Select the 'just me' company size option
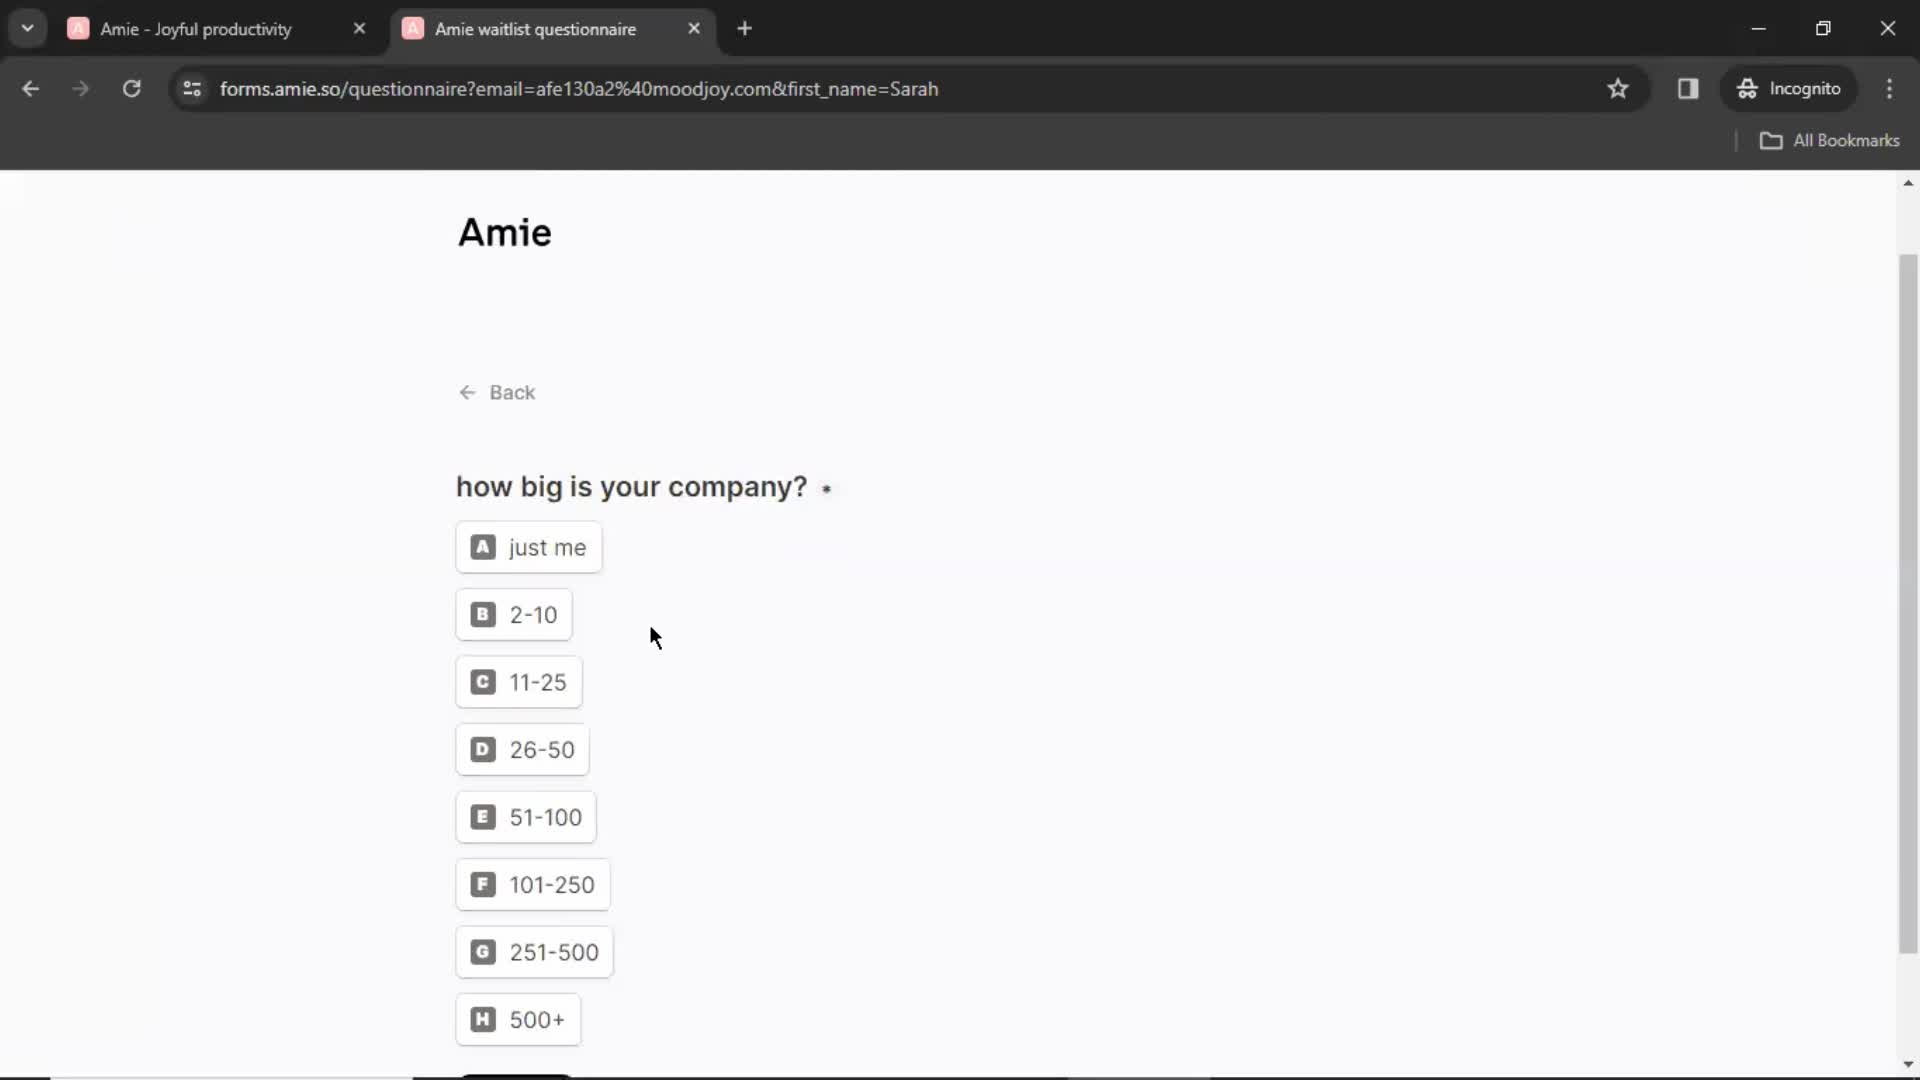This screenshot has width=1920, height=1080. click(529, 547)
